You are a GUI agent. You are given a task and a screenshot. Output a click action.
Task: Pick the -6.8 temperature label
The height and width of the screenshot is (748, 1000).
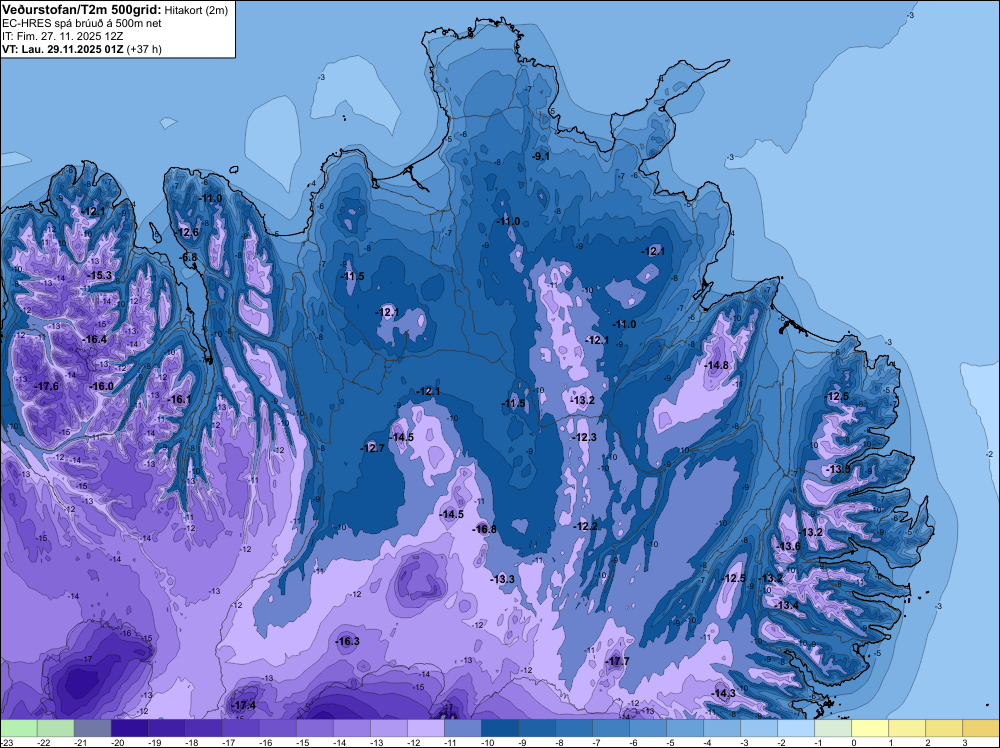(x=189, y=258)
